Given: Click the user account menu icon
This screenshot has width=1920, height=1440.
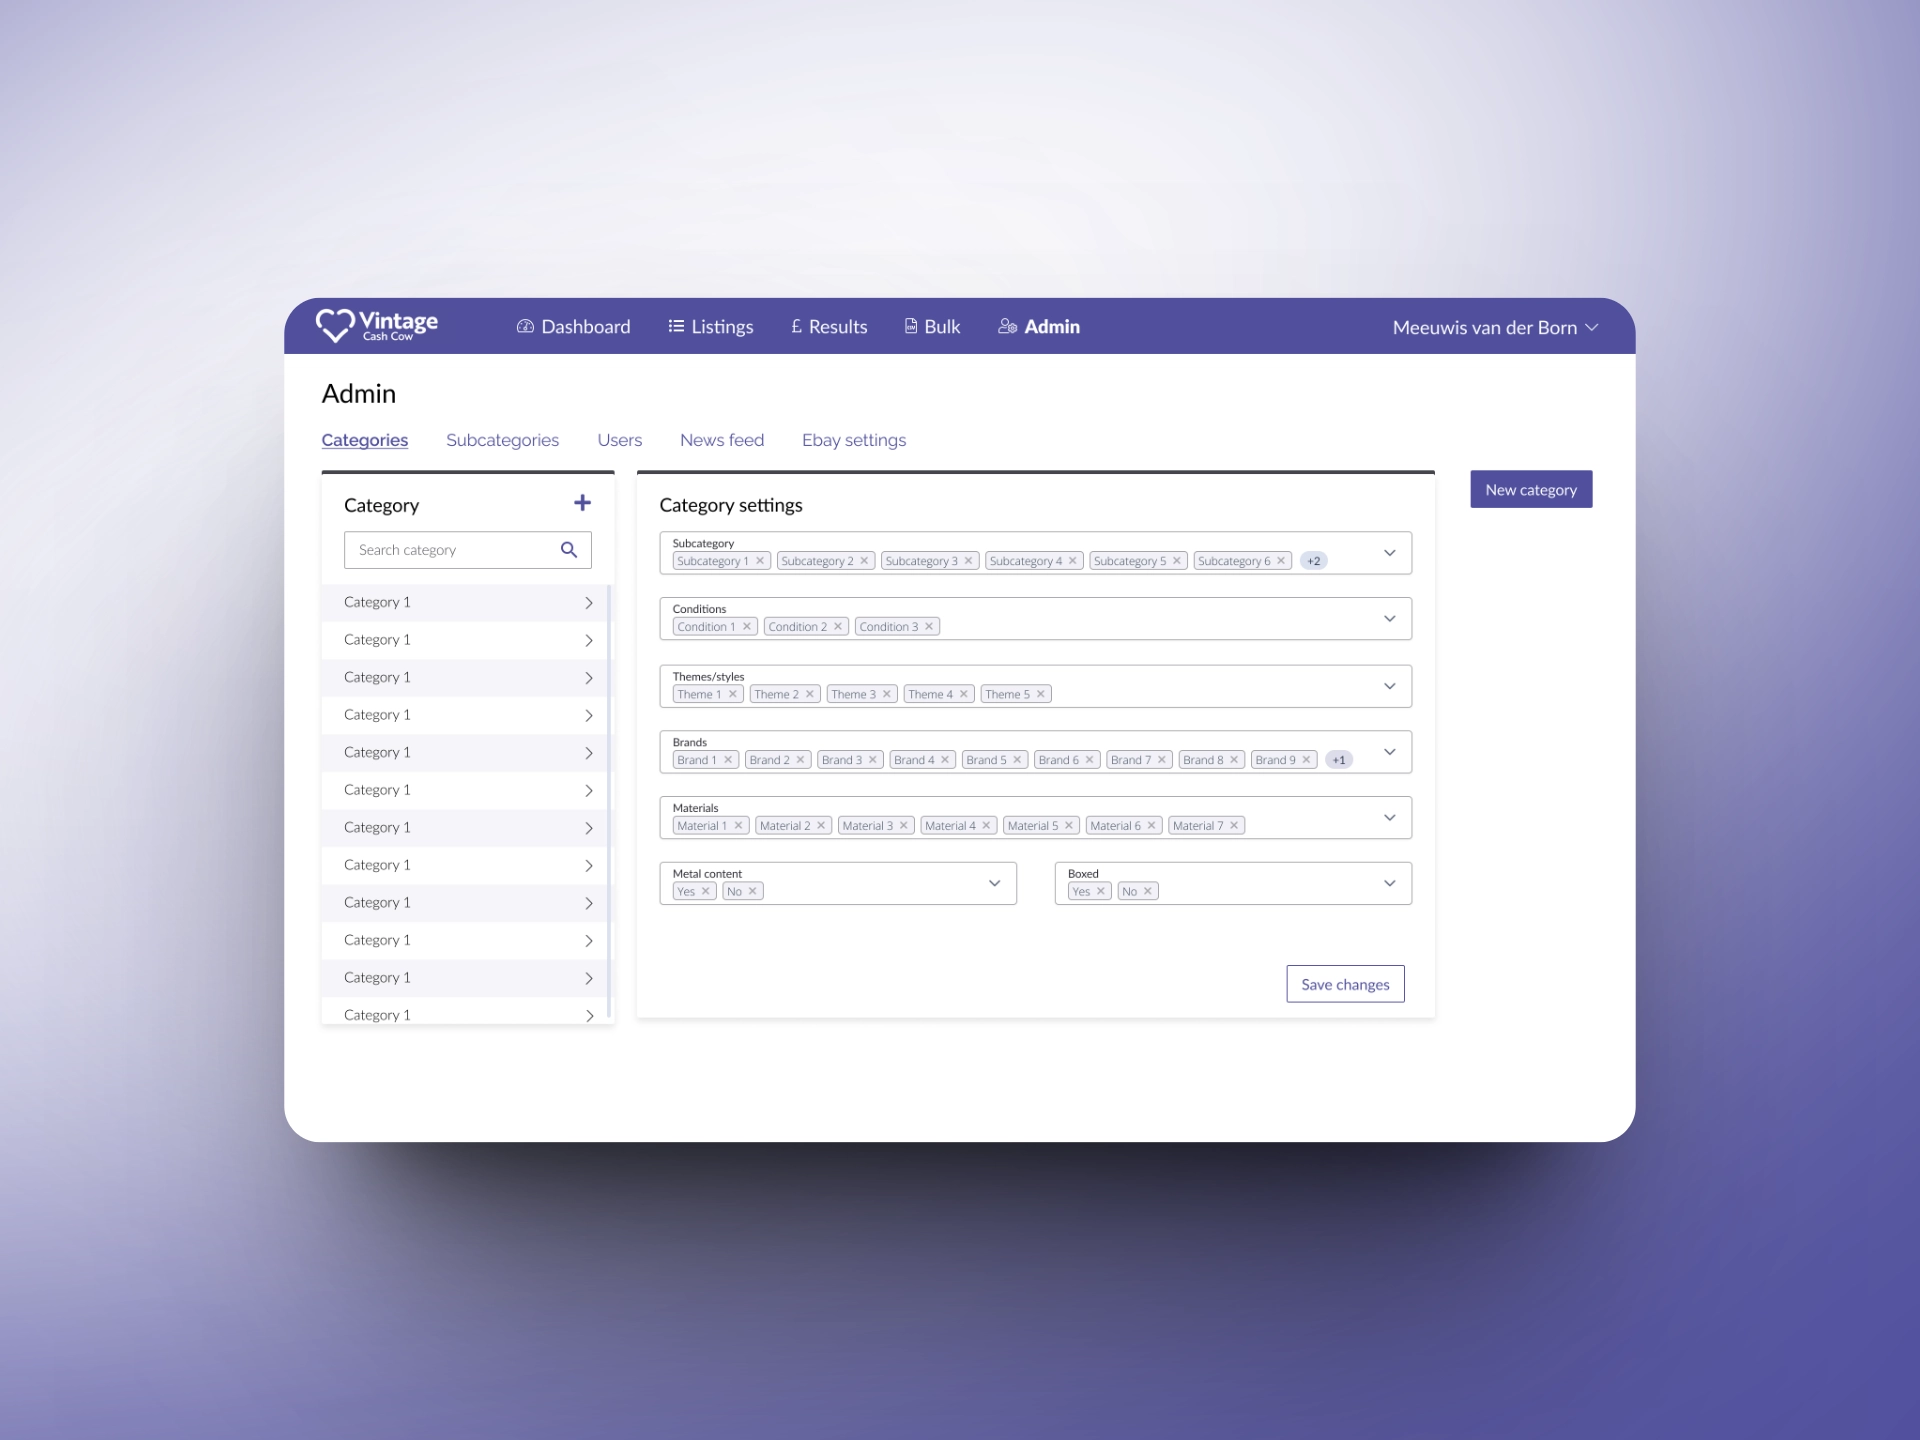Looking at the screenshot, I should tap(1596, 327).
